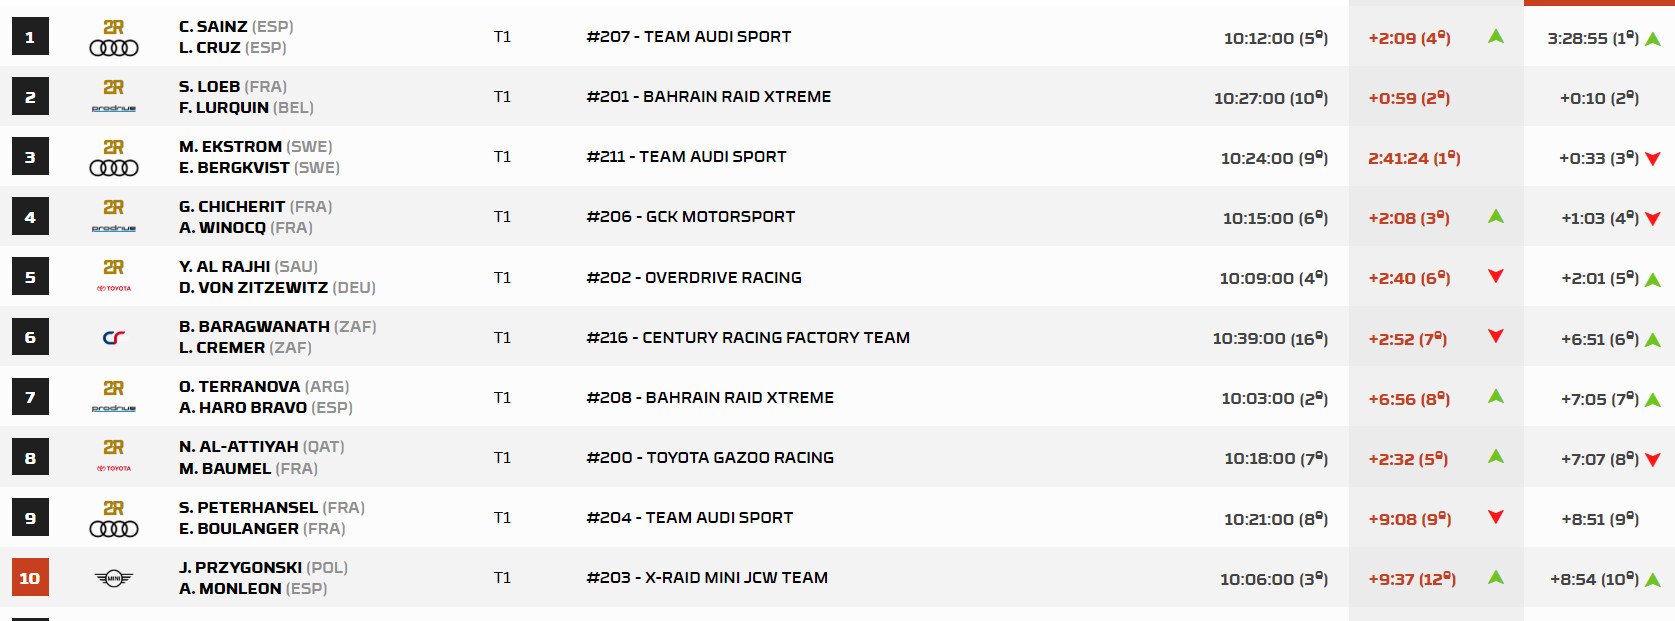The height and width of the screenshot is (621, 1675).
Task: Open the #203 - X-RAID MINI JCW TEAM entry
Action: point(707,578)
